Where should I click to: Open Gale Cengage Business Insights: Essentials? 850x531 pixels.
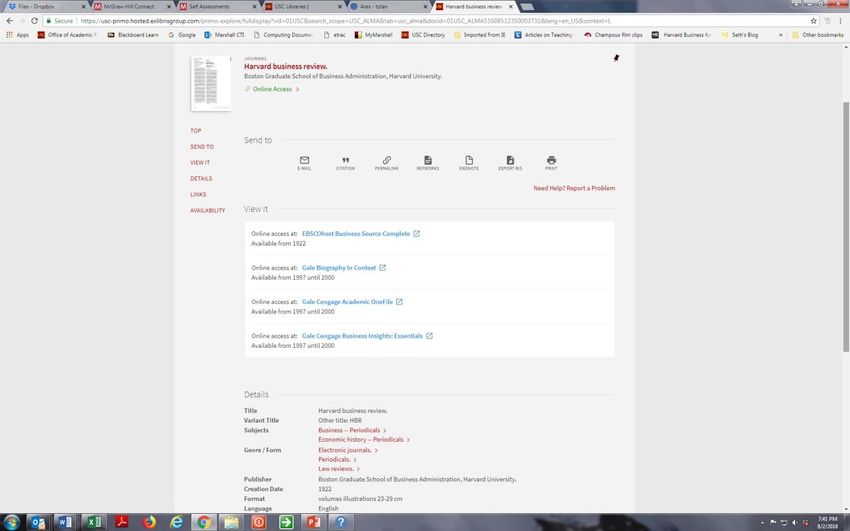click(x=362, y=336)
